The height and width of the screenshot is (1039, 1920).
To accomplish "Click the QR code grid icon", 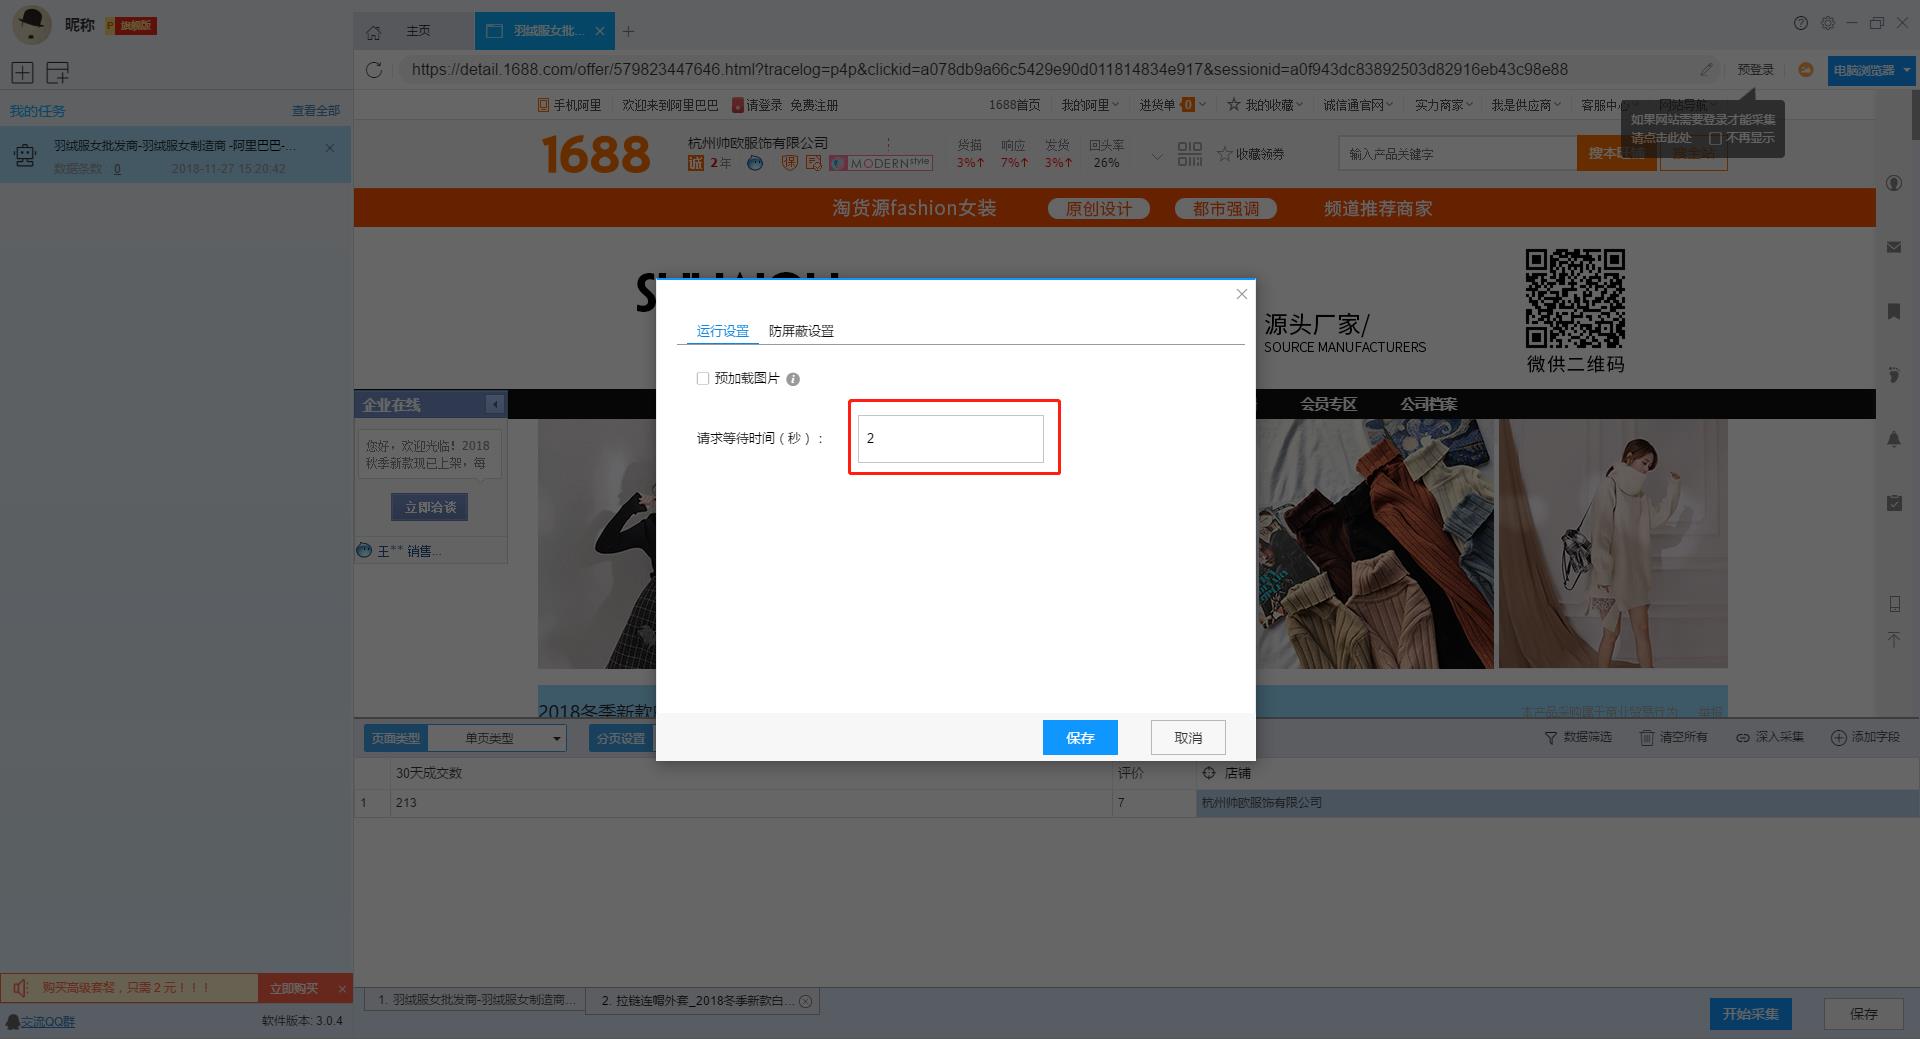I will click(x=1190, y=154).
